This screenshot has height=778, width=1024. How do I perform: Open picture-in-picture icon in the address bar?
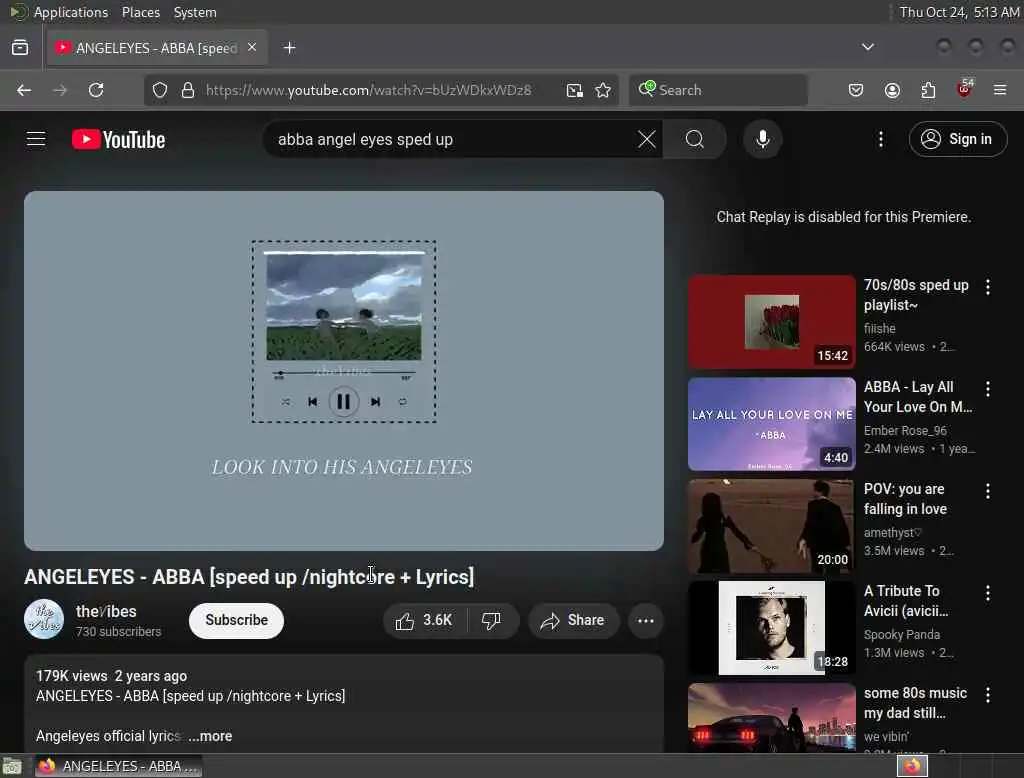(574, 90)
